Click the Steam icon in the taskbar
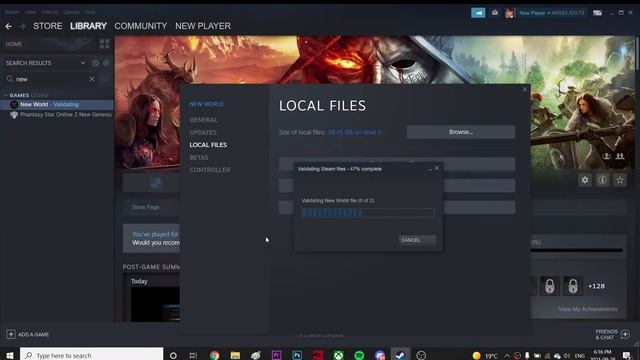Screen dimensions: 640x360 400,355
